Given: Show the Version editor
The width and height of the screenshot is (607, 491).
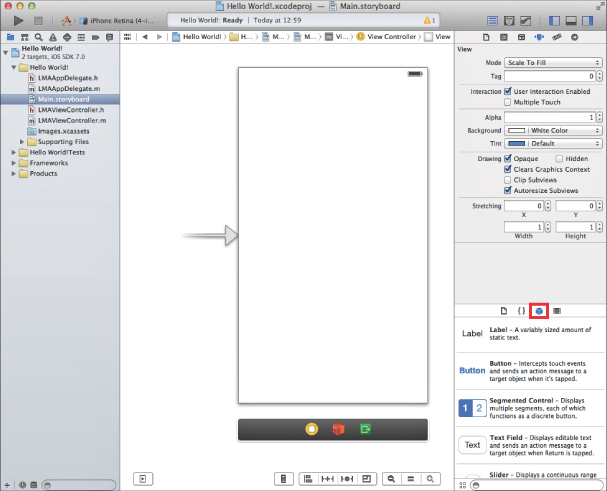Looking at the screenshot, I should [525, 21].
